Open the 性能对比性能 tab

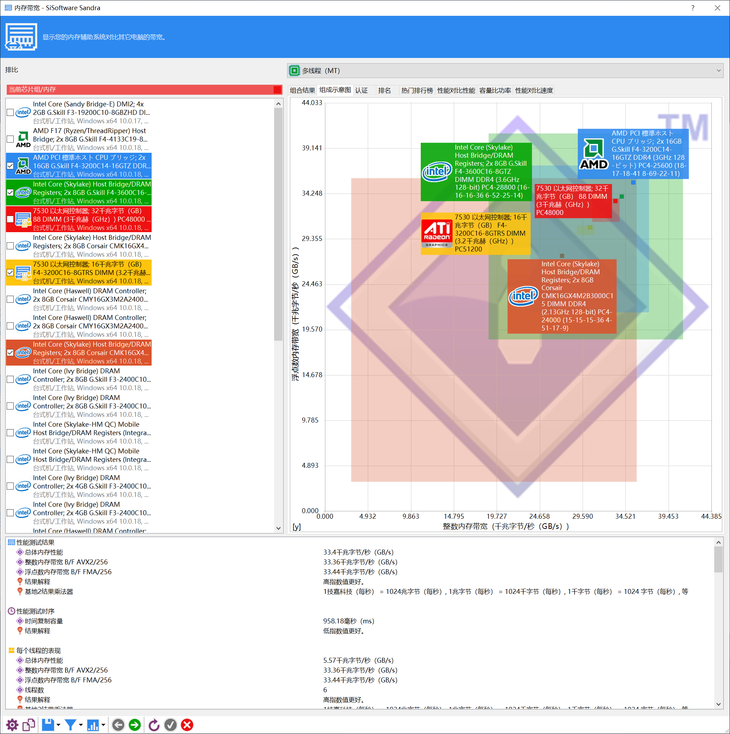(456, 90)
